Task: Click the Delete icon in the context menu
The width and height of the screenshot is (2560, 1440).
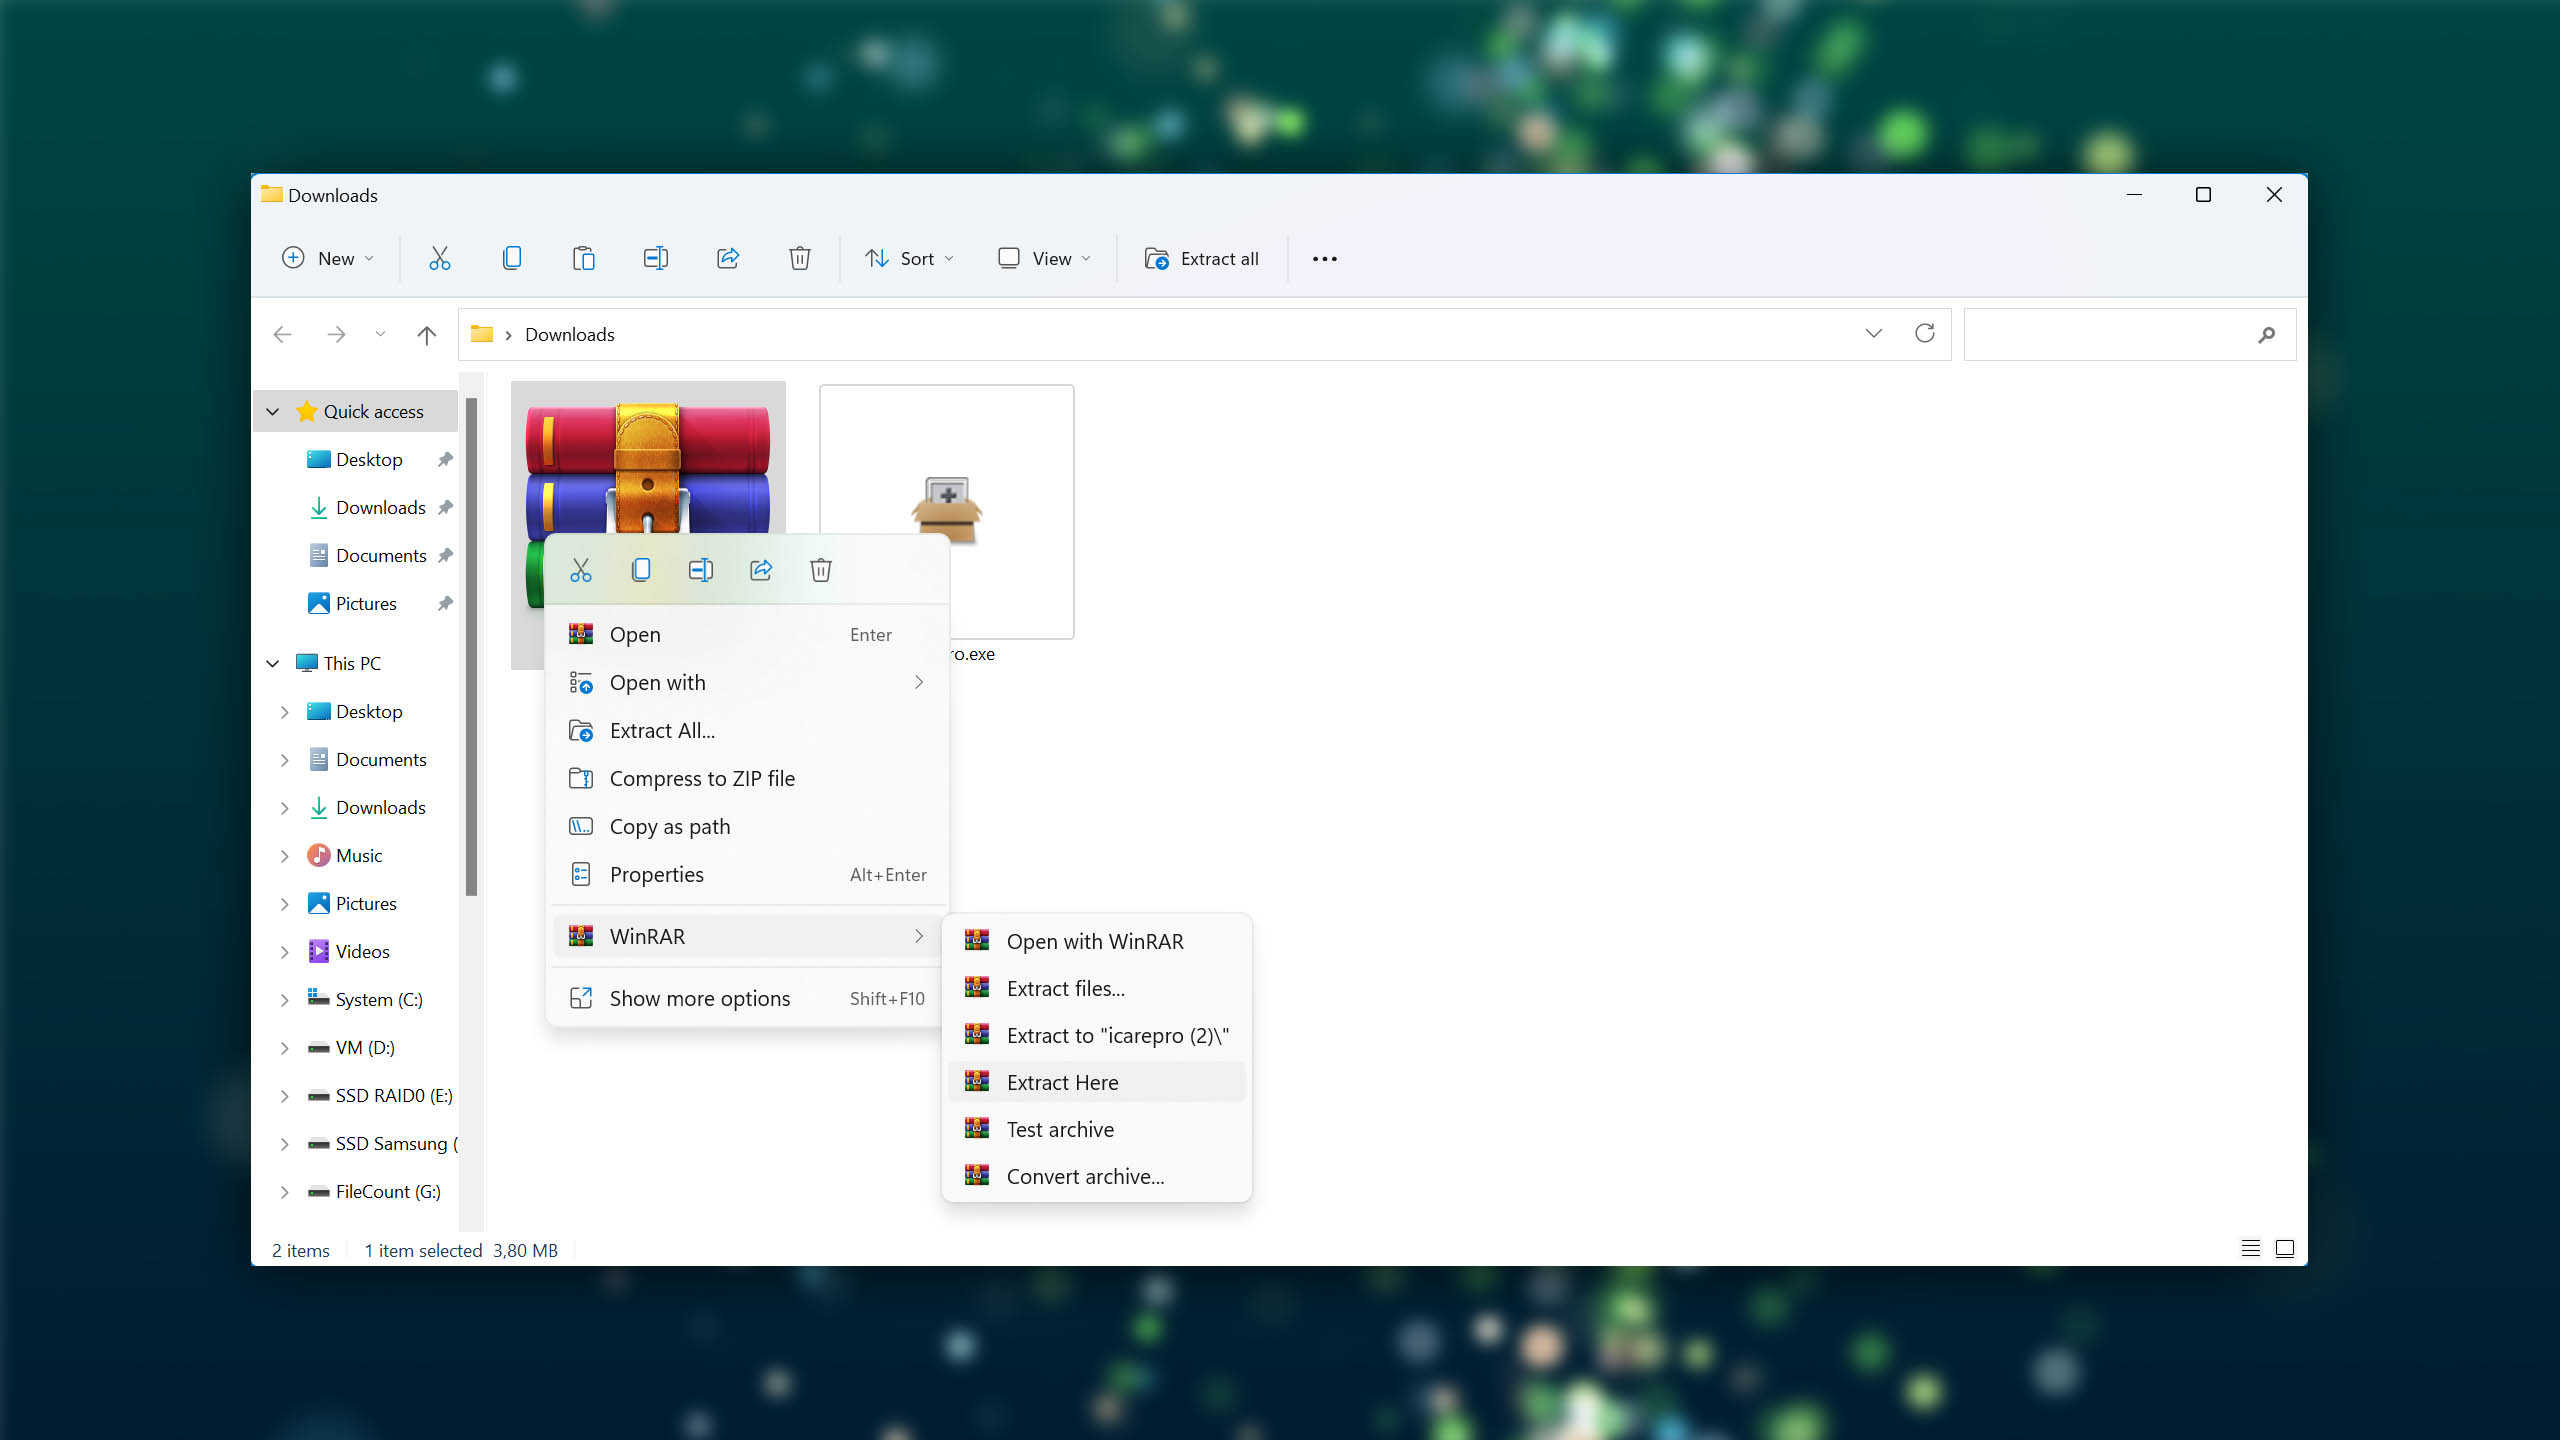Action: pos(821,570)
